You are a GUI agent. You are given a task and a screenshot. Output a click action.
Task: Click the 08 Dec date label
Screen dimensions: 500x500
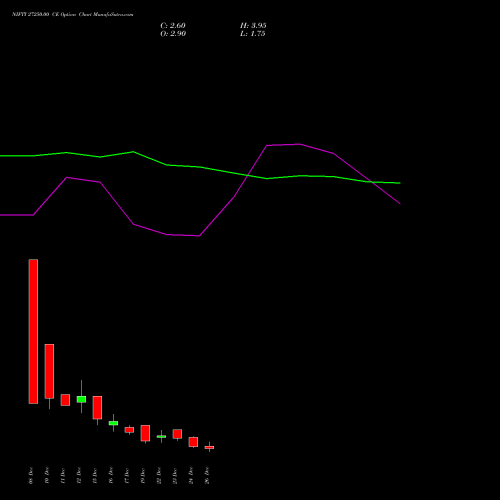coord(31,476)
